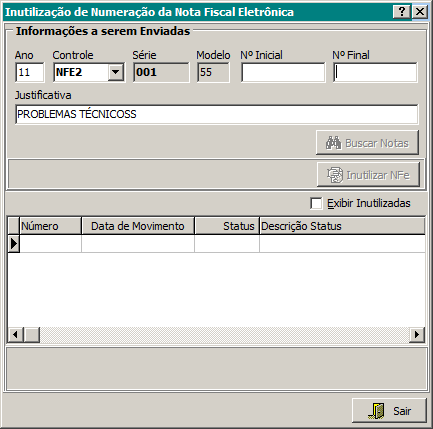Enable the Exibir Inutilizadas checkbox

[316, 203]
